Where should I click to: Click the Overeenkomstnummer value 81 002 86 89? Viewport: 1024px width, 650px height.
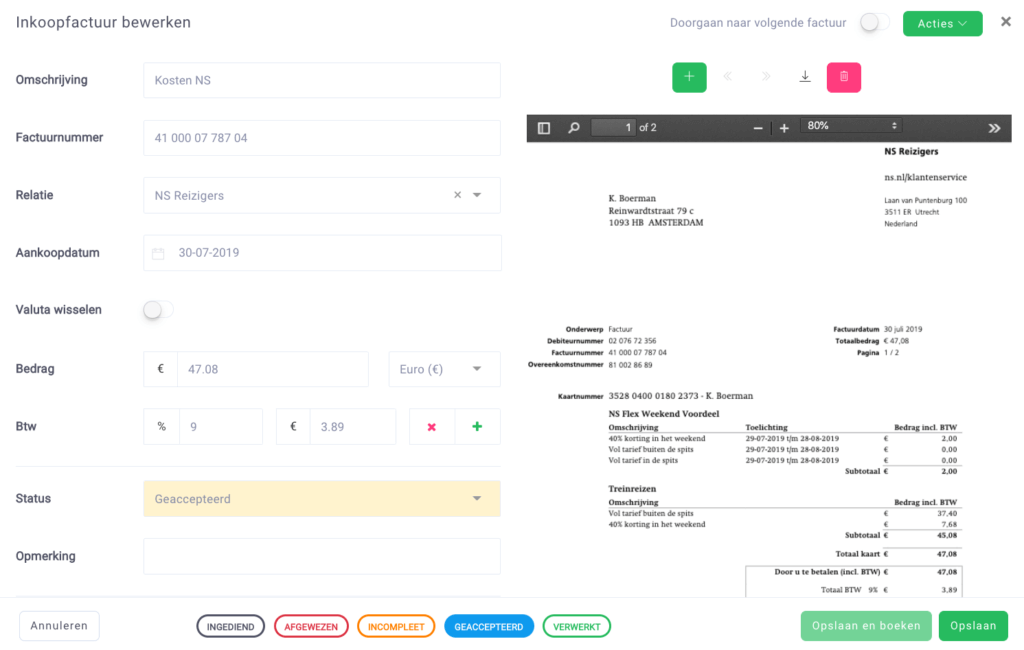pyautogui.click(x=630, y=365)
